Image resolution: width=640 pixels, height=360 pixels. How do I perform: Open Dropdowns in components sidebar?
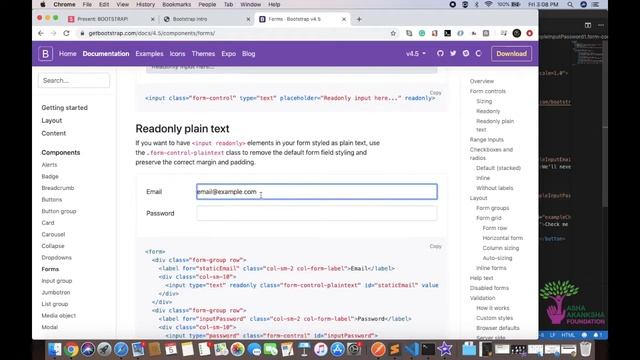[x=57, y=258]
